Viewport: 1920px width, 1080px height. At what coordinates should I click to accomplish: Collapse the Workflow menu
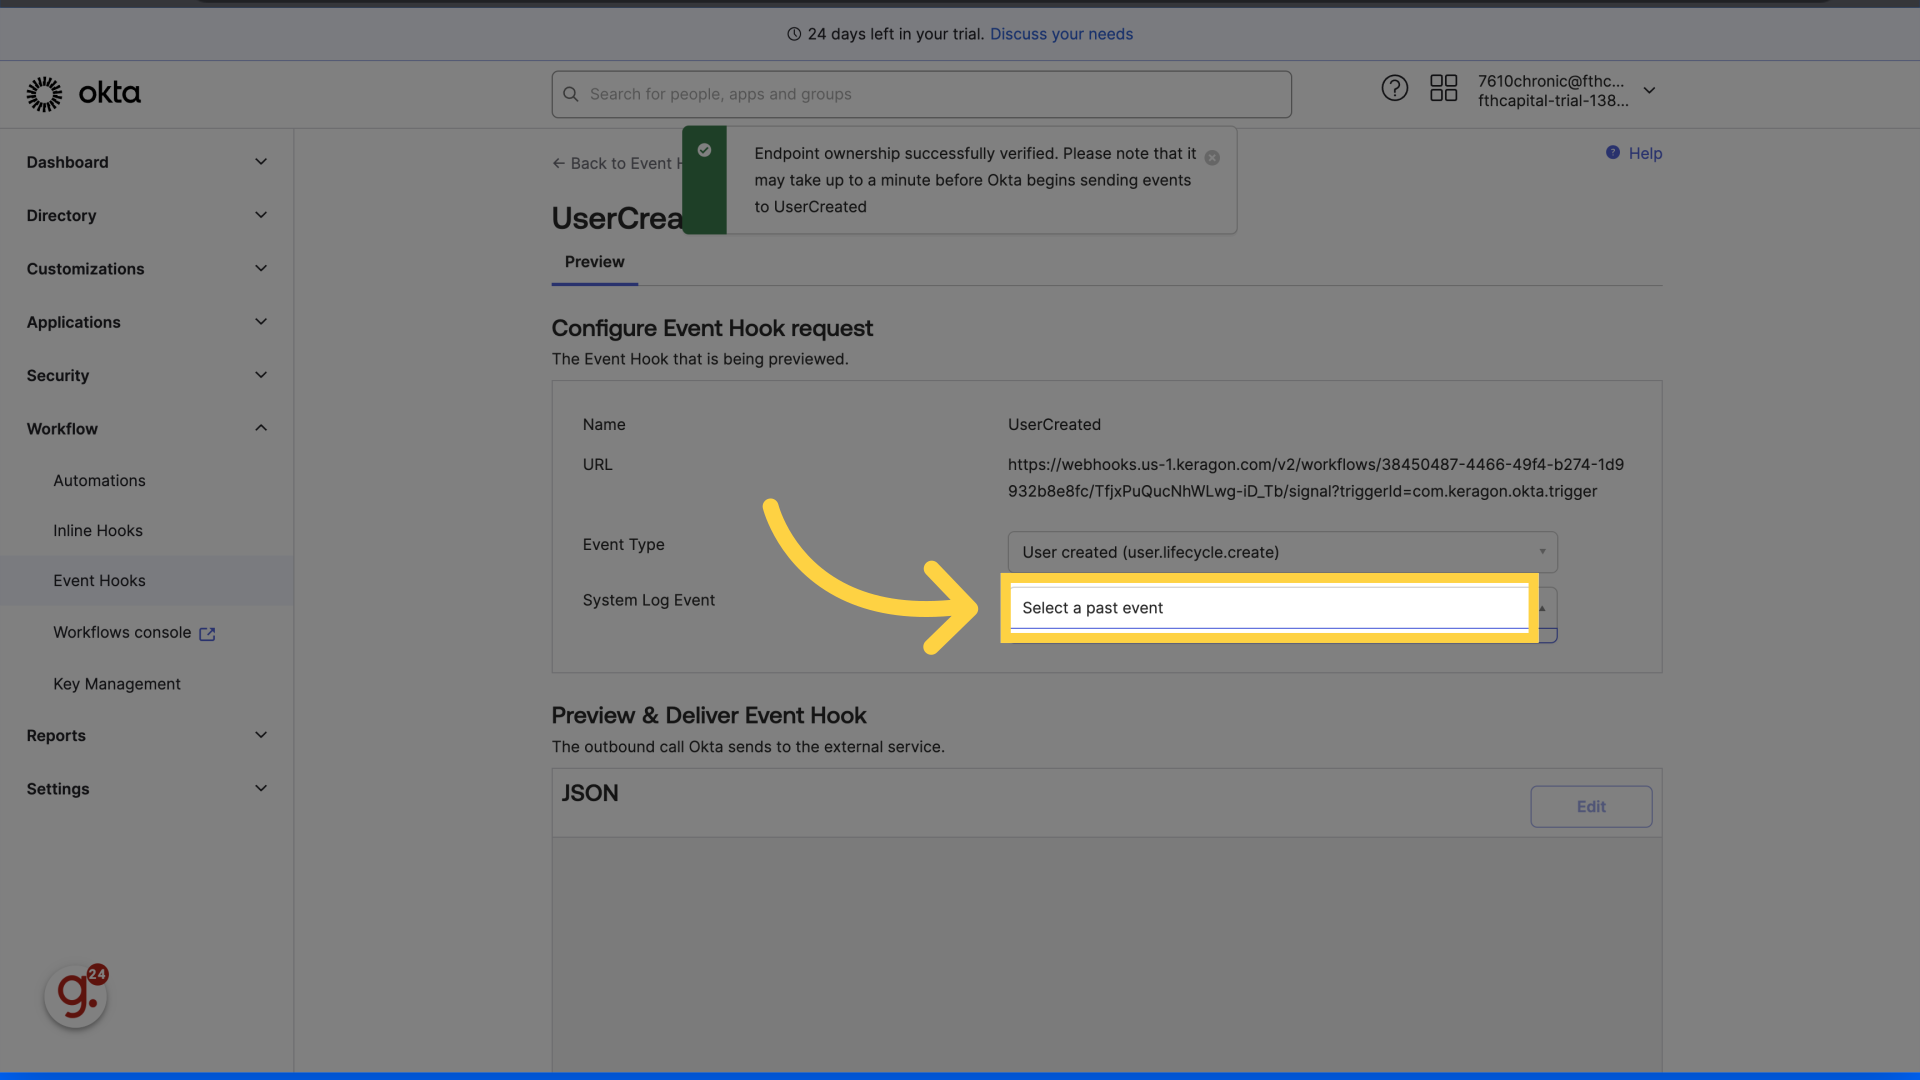pyautogui.click(x=146, y=429)
